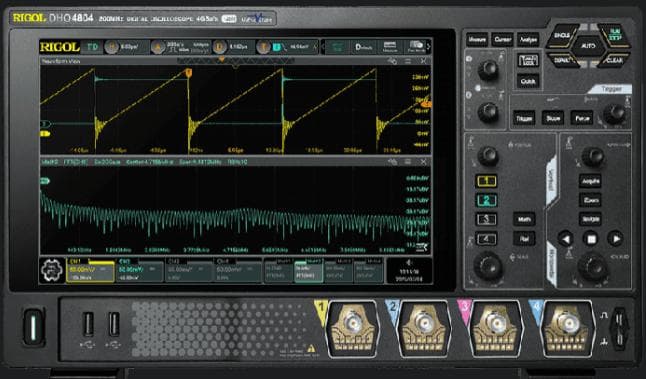Tap the settings gear icon on screen
The height and width of the screenshot is (379, 646).
pyautogui.click(x=52, y=270)
